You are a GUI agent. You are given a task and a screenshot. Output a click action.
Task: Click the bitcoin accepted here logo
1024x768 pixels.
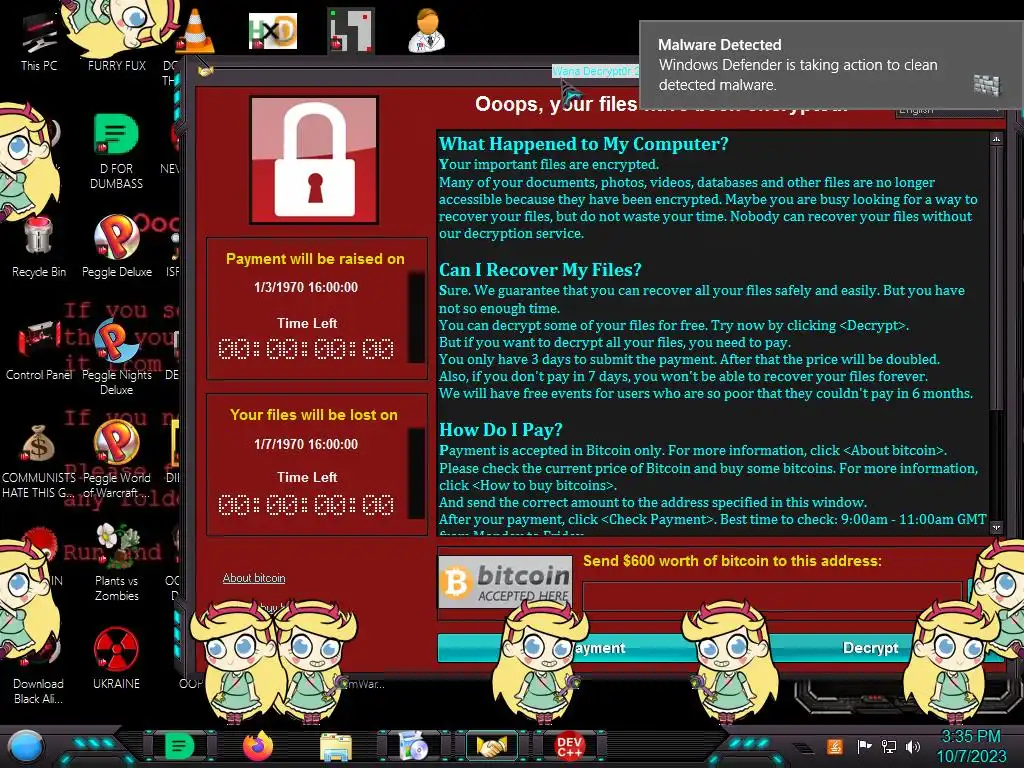[505, 582]
